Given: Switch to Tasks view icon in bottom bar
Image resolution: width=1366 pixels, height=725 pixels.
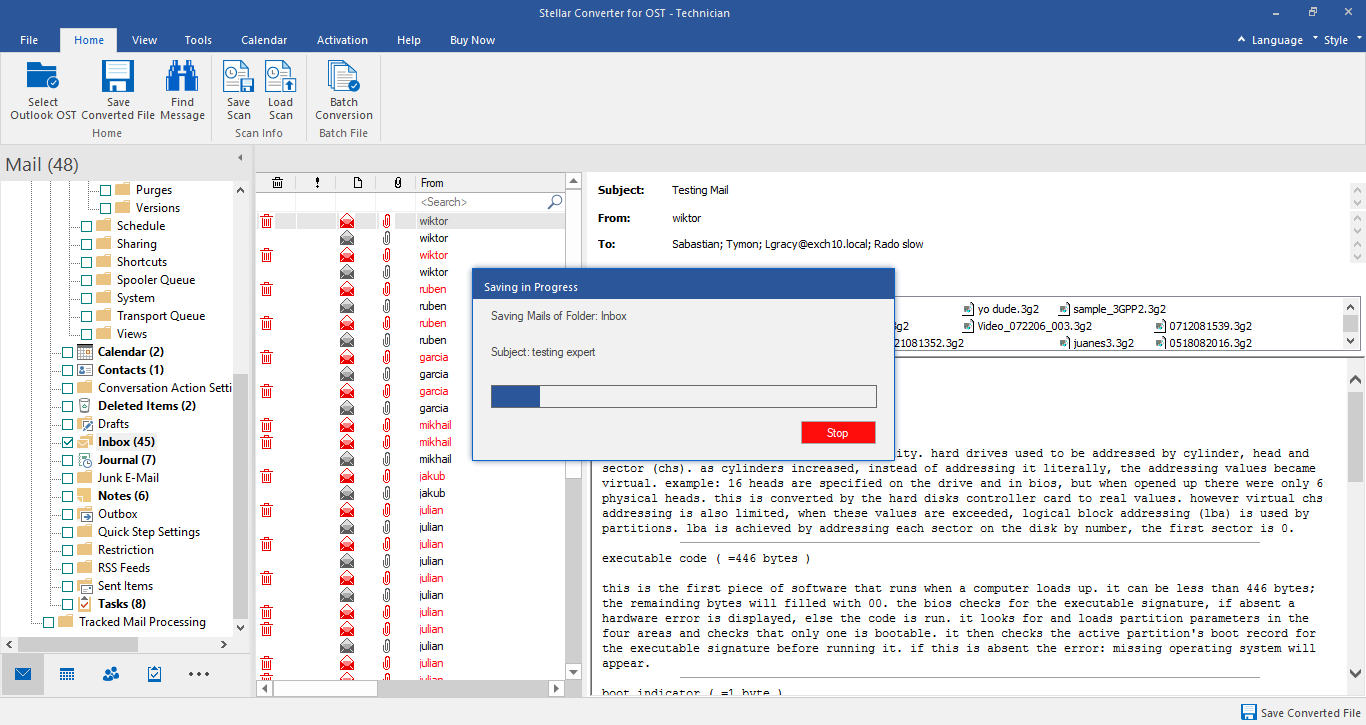Looking at the screenshot, I should [154, 674].
